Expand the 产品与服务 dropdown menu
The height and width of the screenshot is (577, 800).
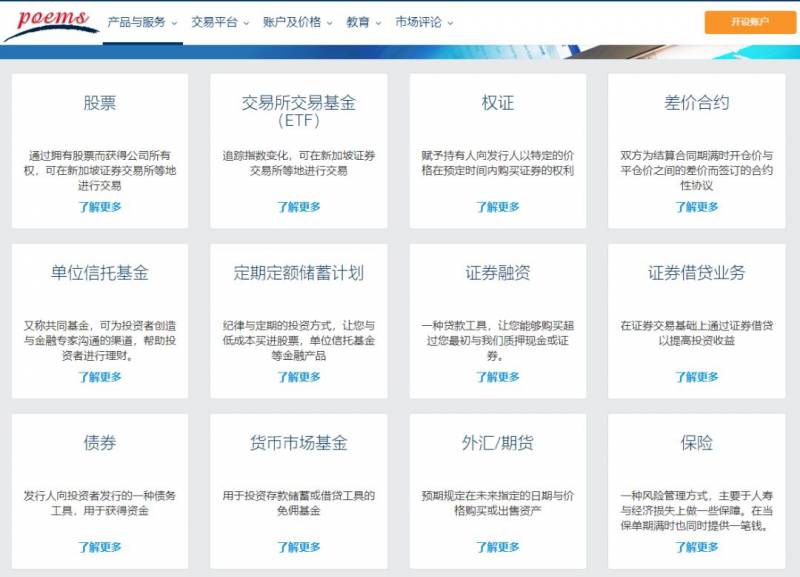click(141, 22)
